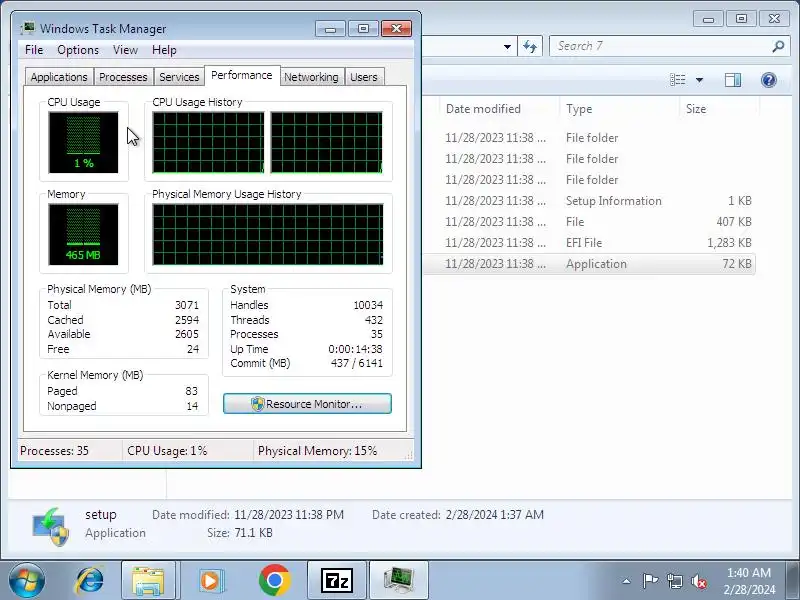Image resolution: width=800 pixels, height=600 pixels.
Task: Open the Windows Start menu orb
Action: (27, 580)
